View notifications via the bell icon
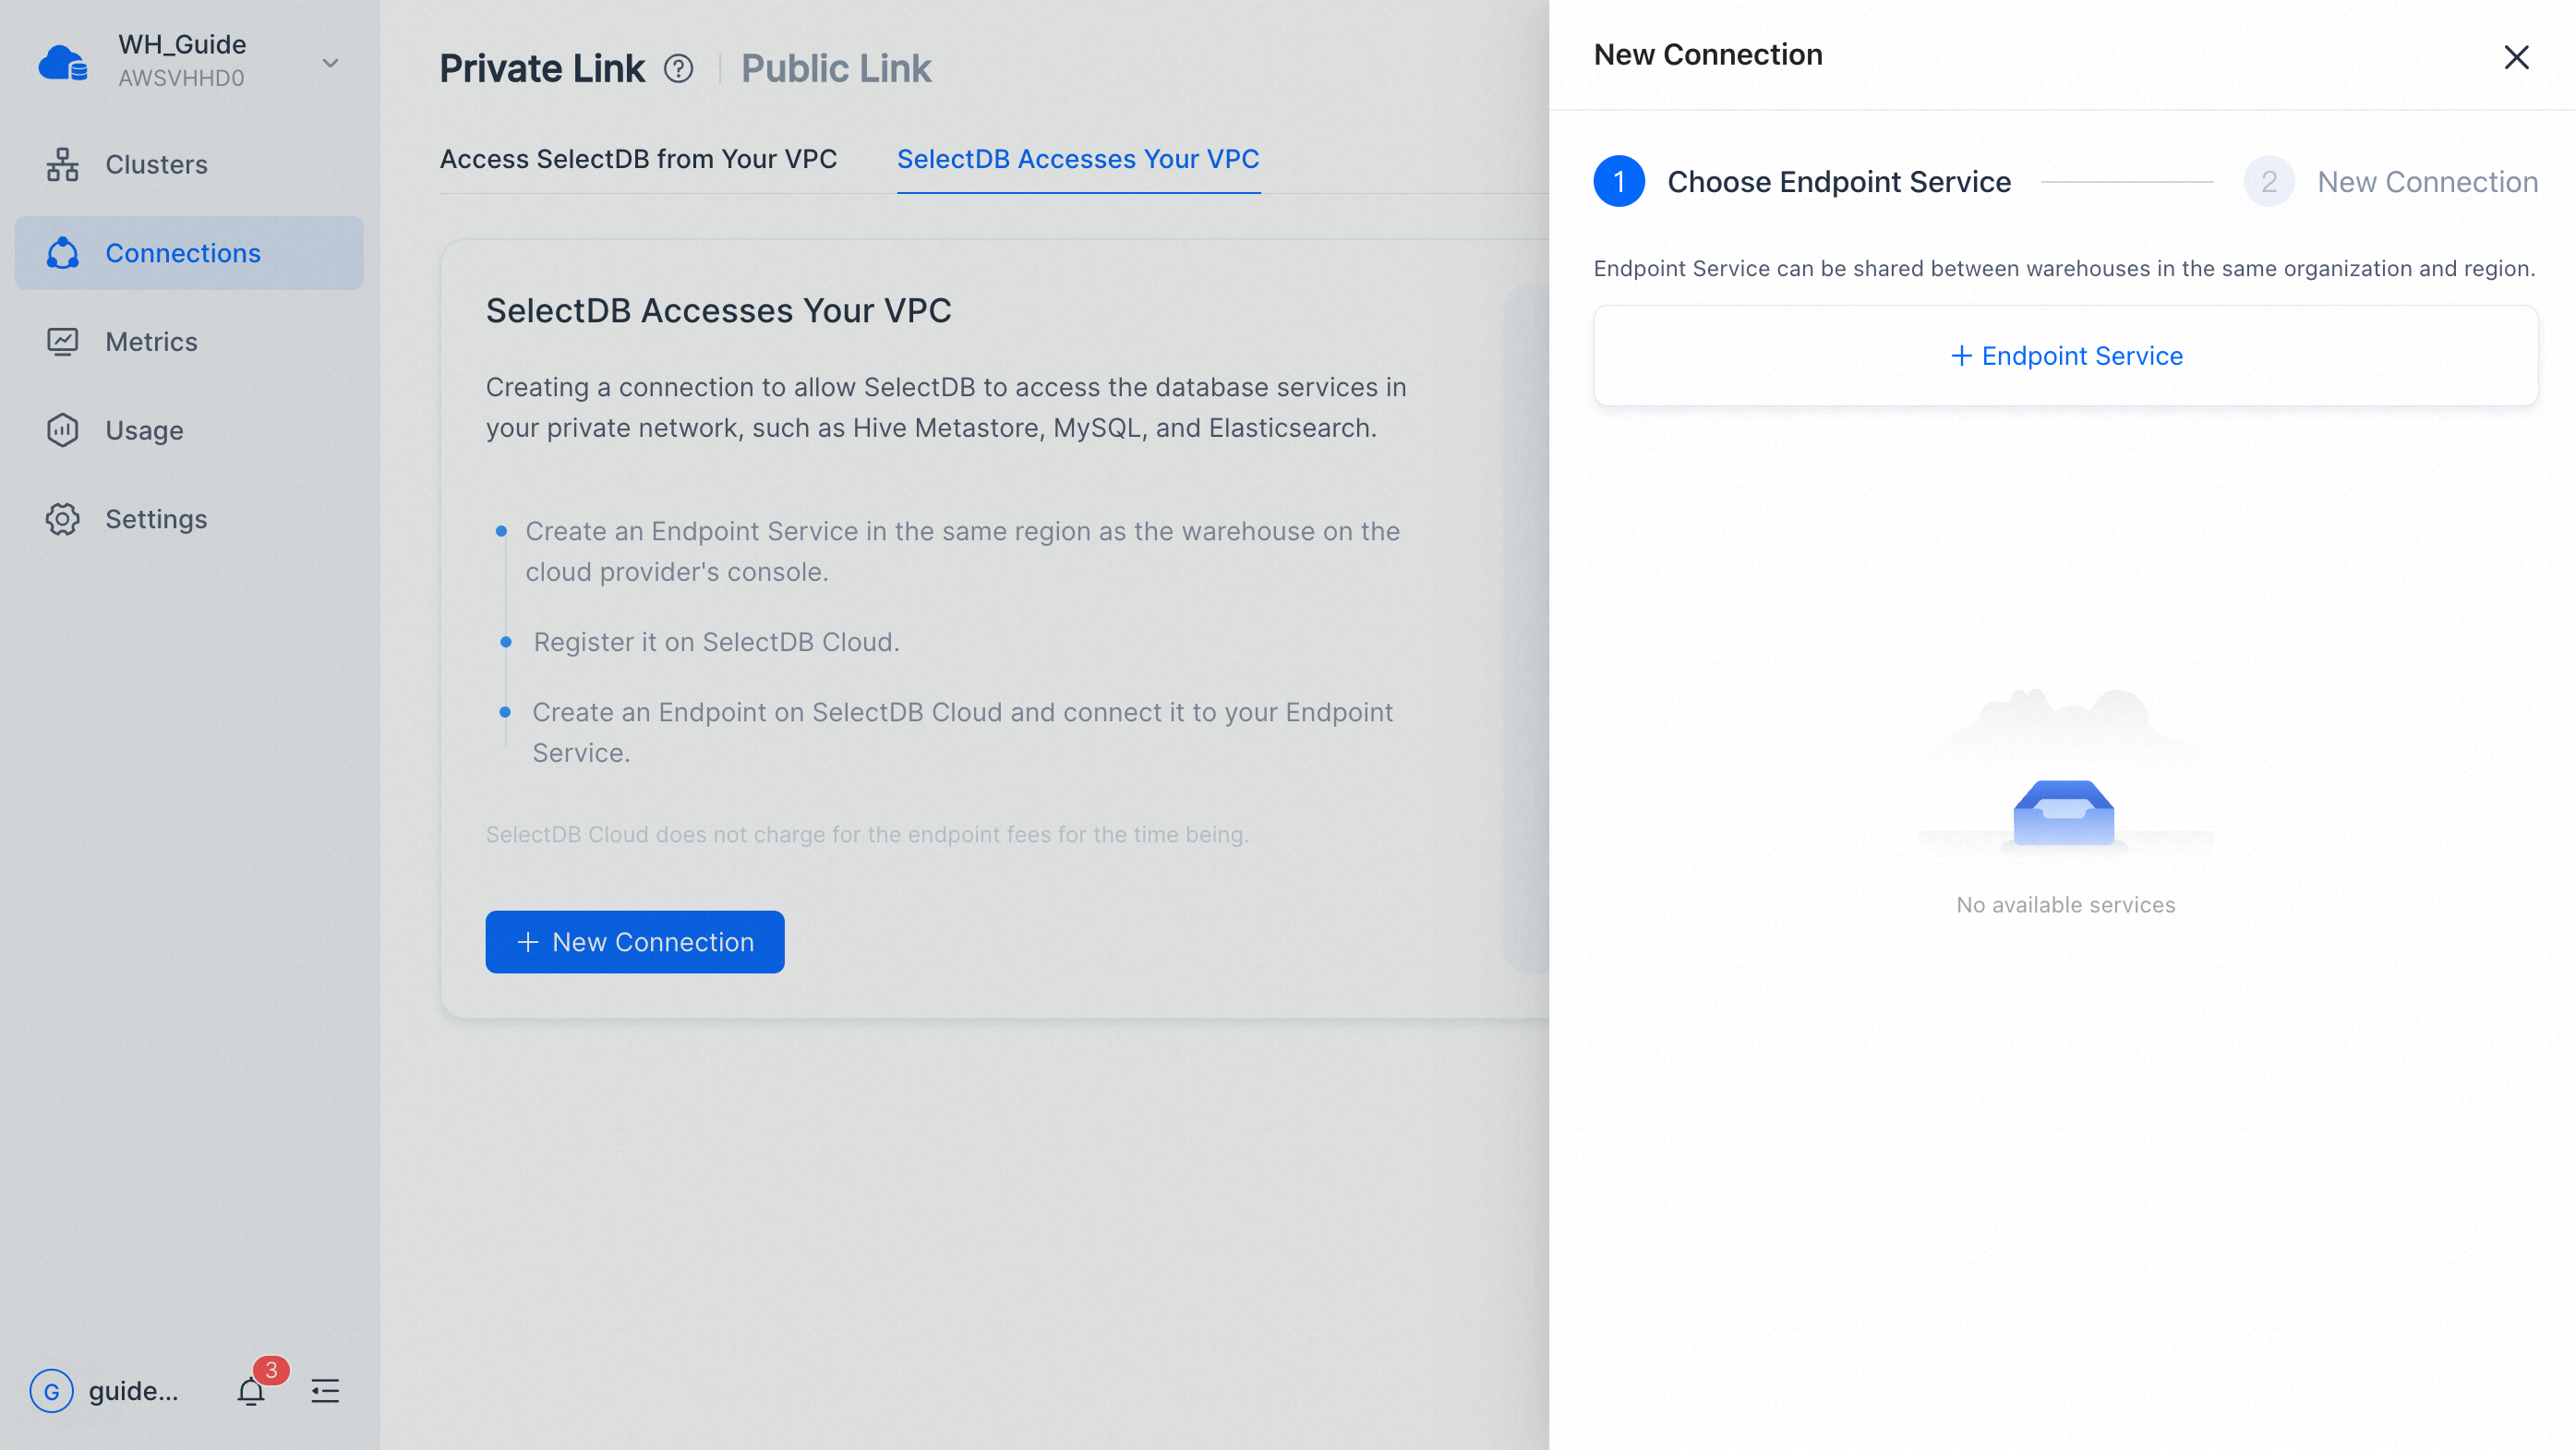Viewport: 2576px width, 1450px height. [x=251, y=1391]
